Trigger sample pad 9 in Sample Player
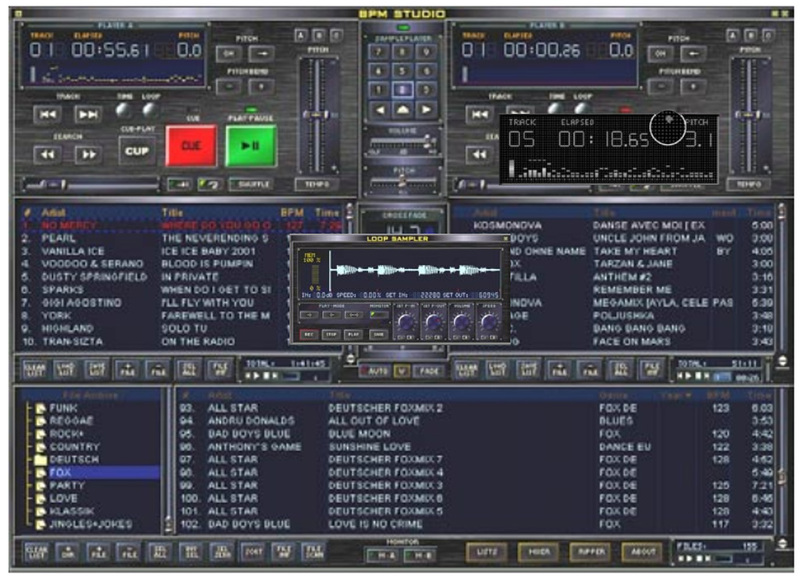This screenshot has width=800, height=579. coord(427,52)
